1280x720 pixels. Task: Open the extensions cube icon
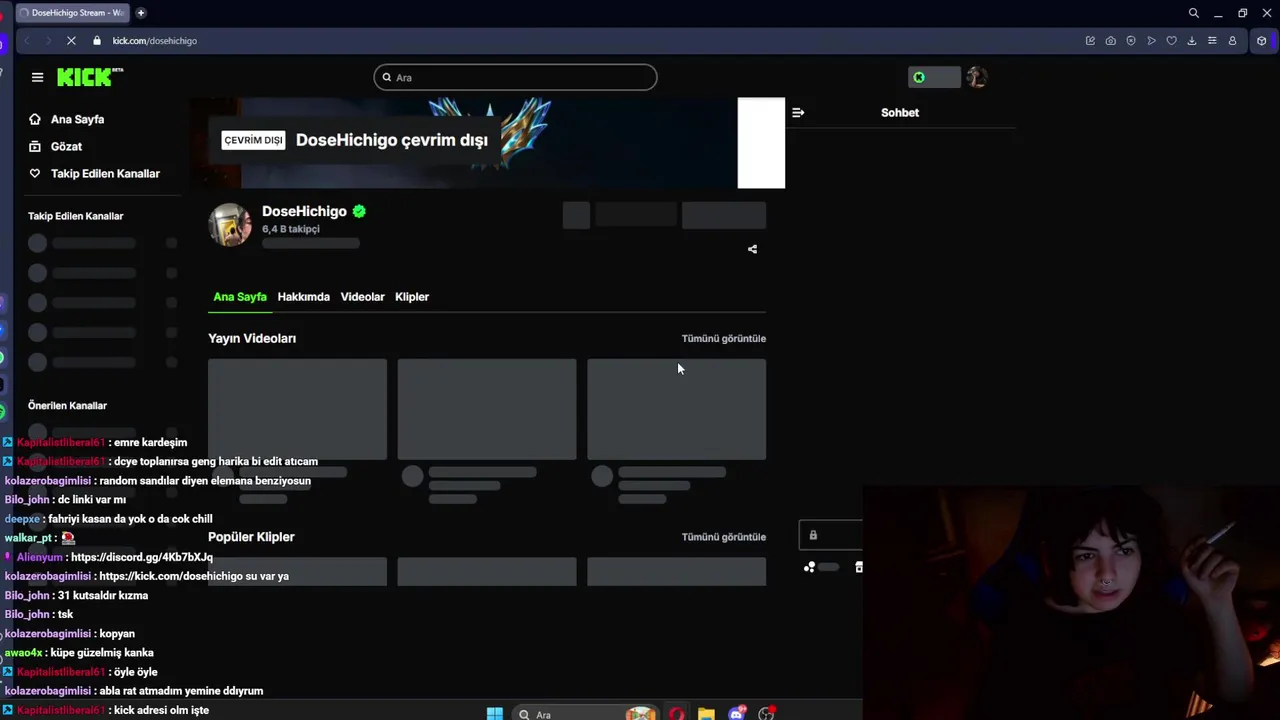point(1262,41)
